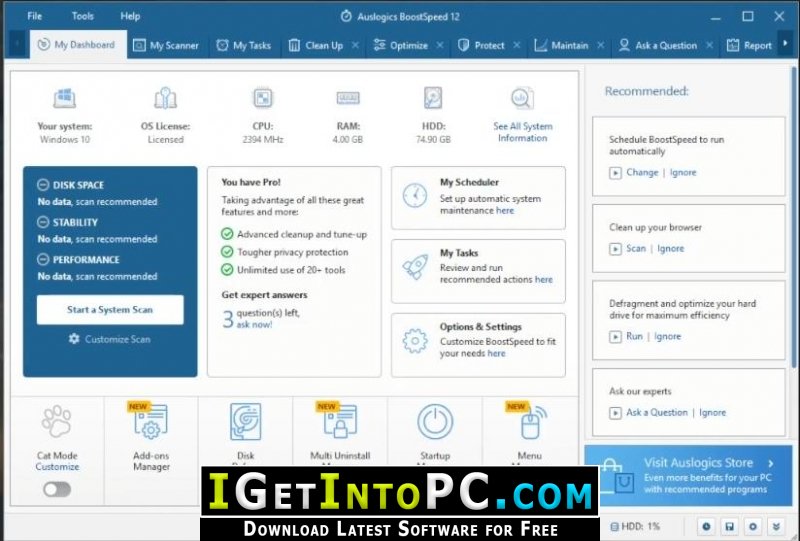Collapse the Disk Space status indicator
800x541 pixels.
43,185
